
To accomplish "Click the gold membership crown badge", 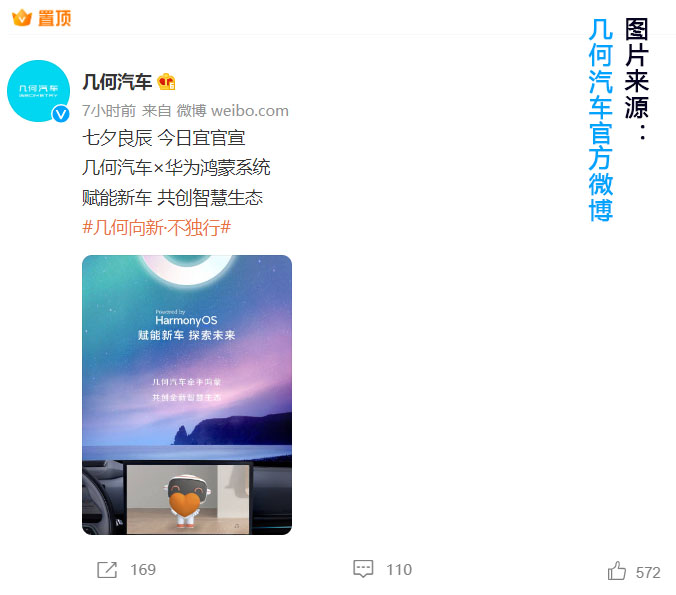I will (x=166, y=81).
